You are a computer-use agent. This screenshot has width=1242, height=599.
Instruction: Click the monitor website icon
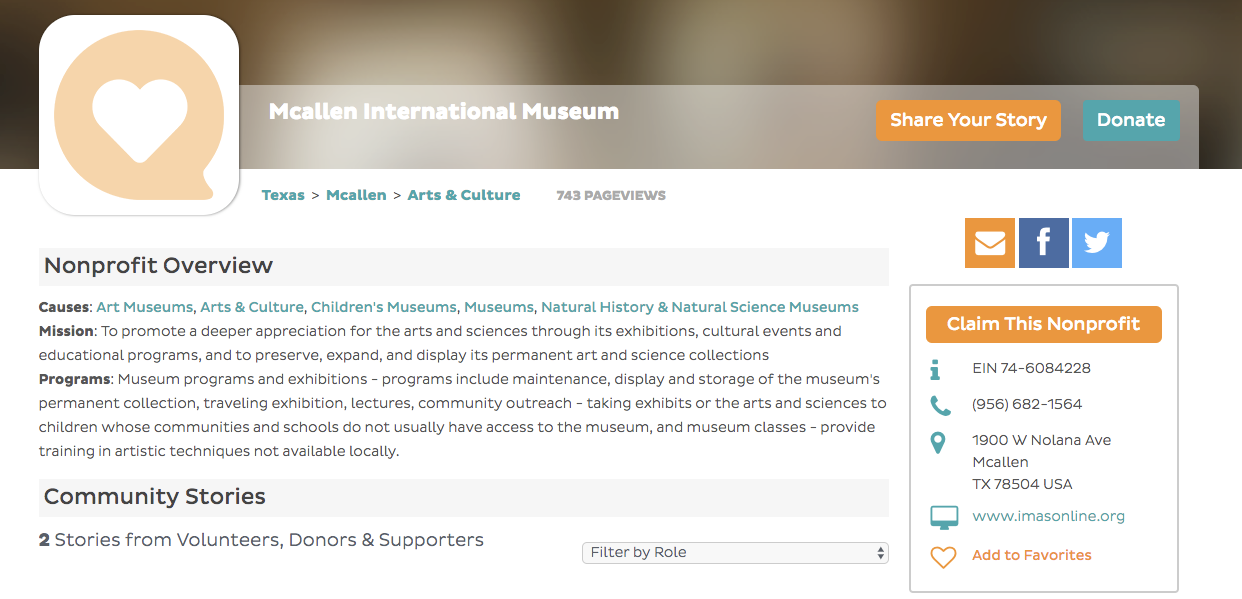944,517
